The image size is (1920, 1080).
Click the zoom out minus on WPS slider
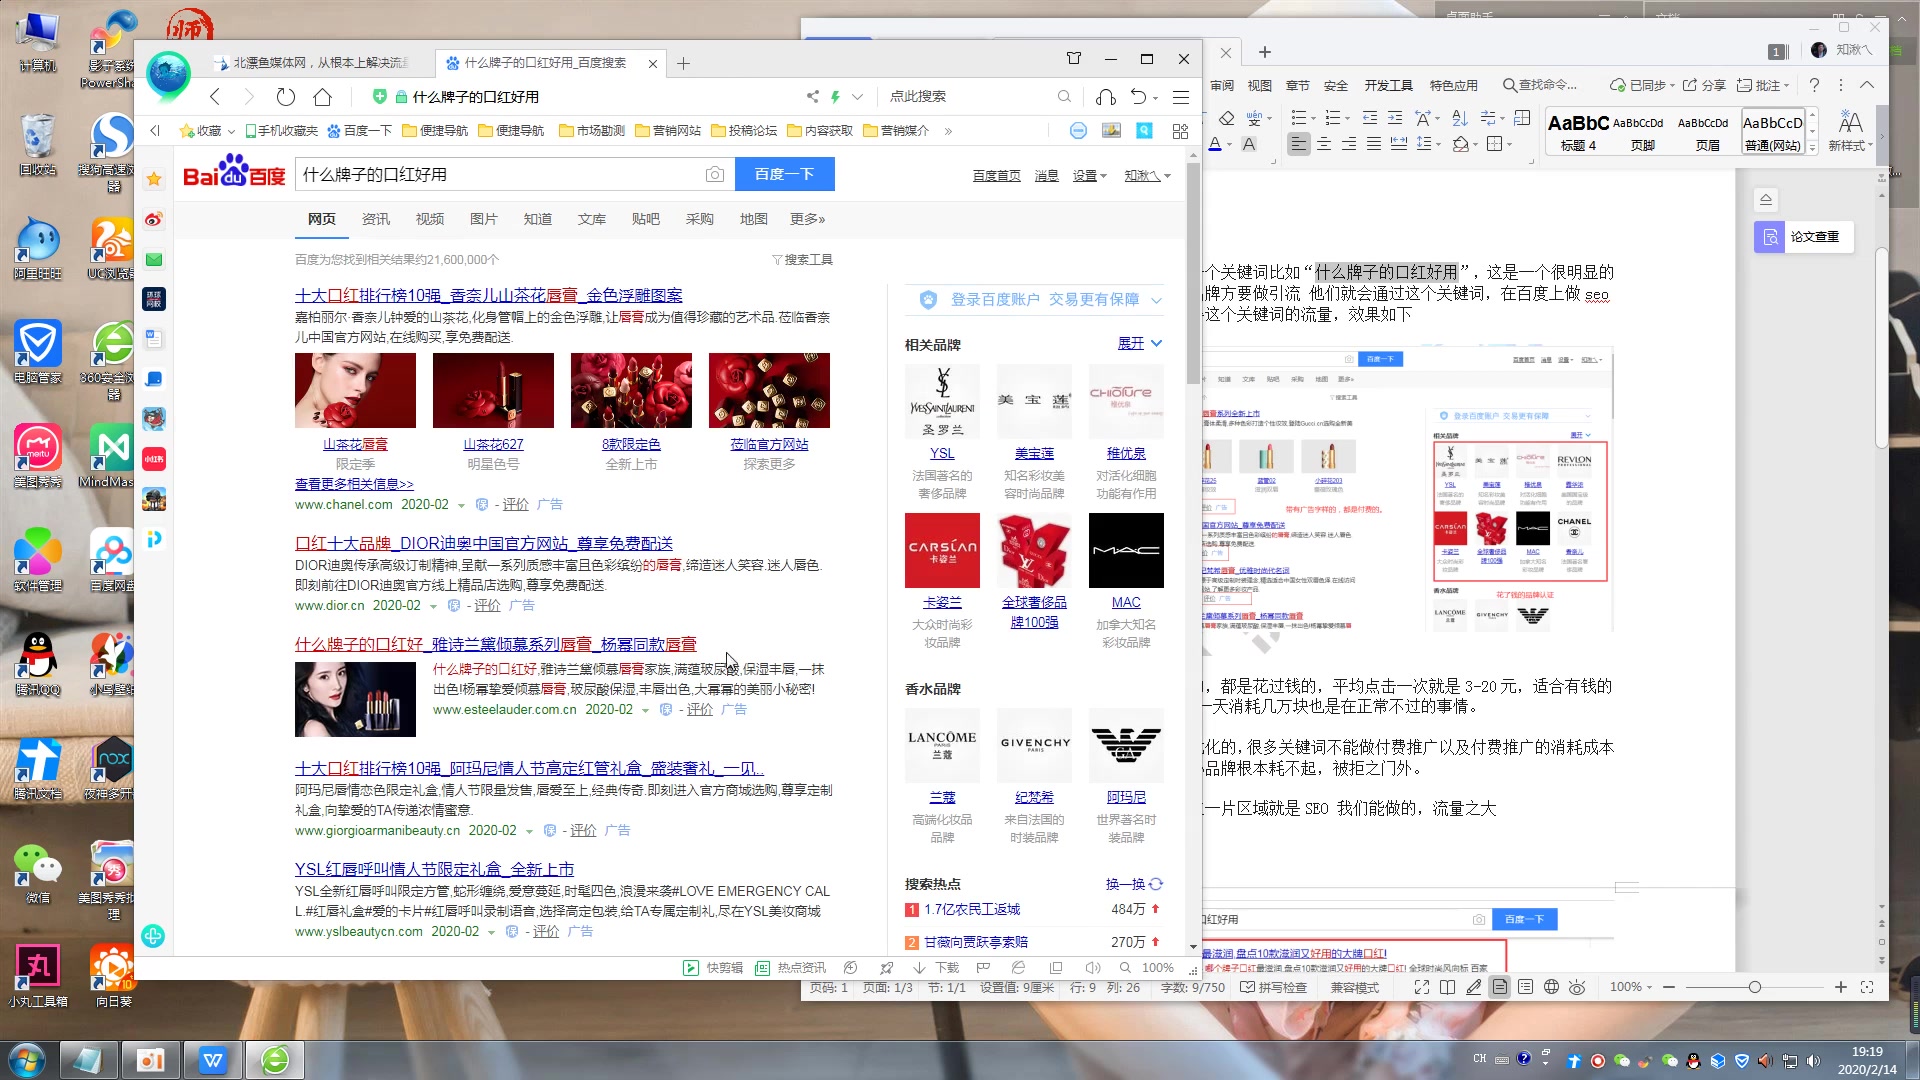click(x=1668, y=987)
